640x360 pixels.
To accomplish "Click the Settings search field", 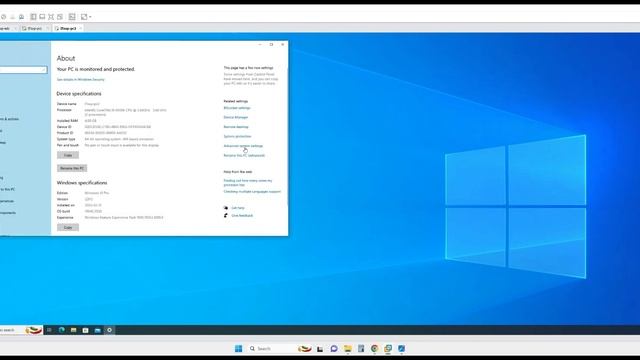I will pyautogui.click(x=23, y=70).
